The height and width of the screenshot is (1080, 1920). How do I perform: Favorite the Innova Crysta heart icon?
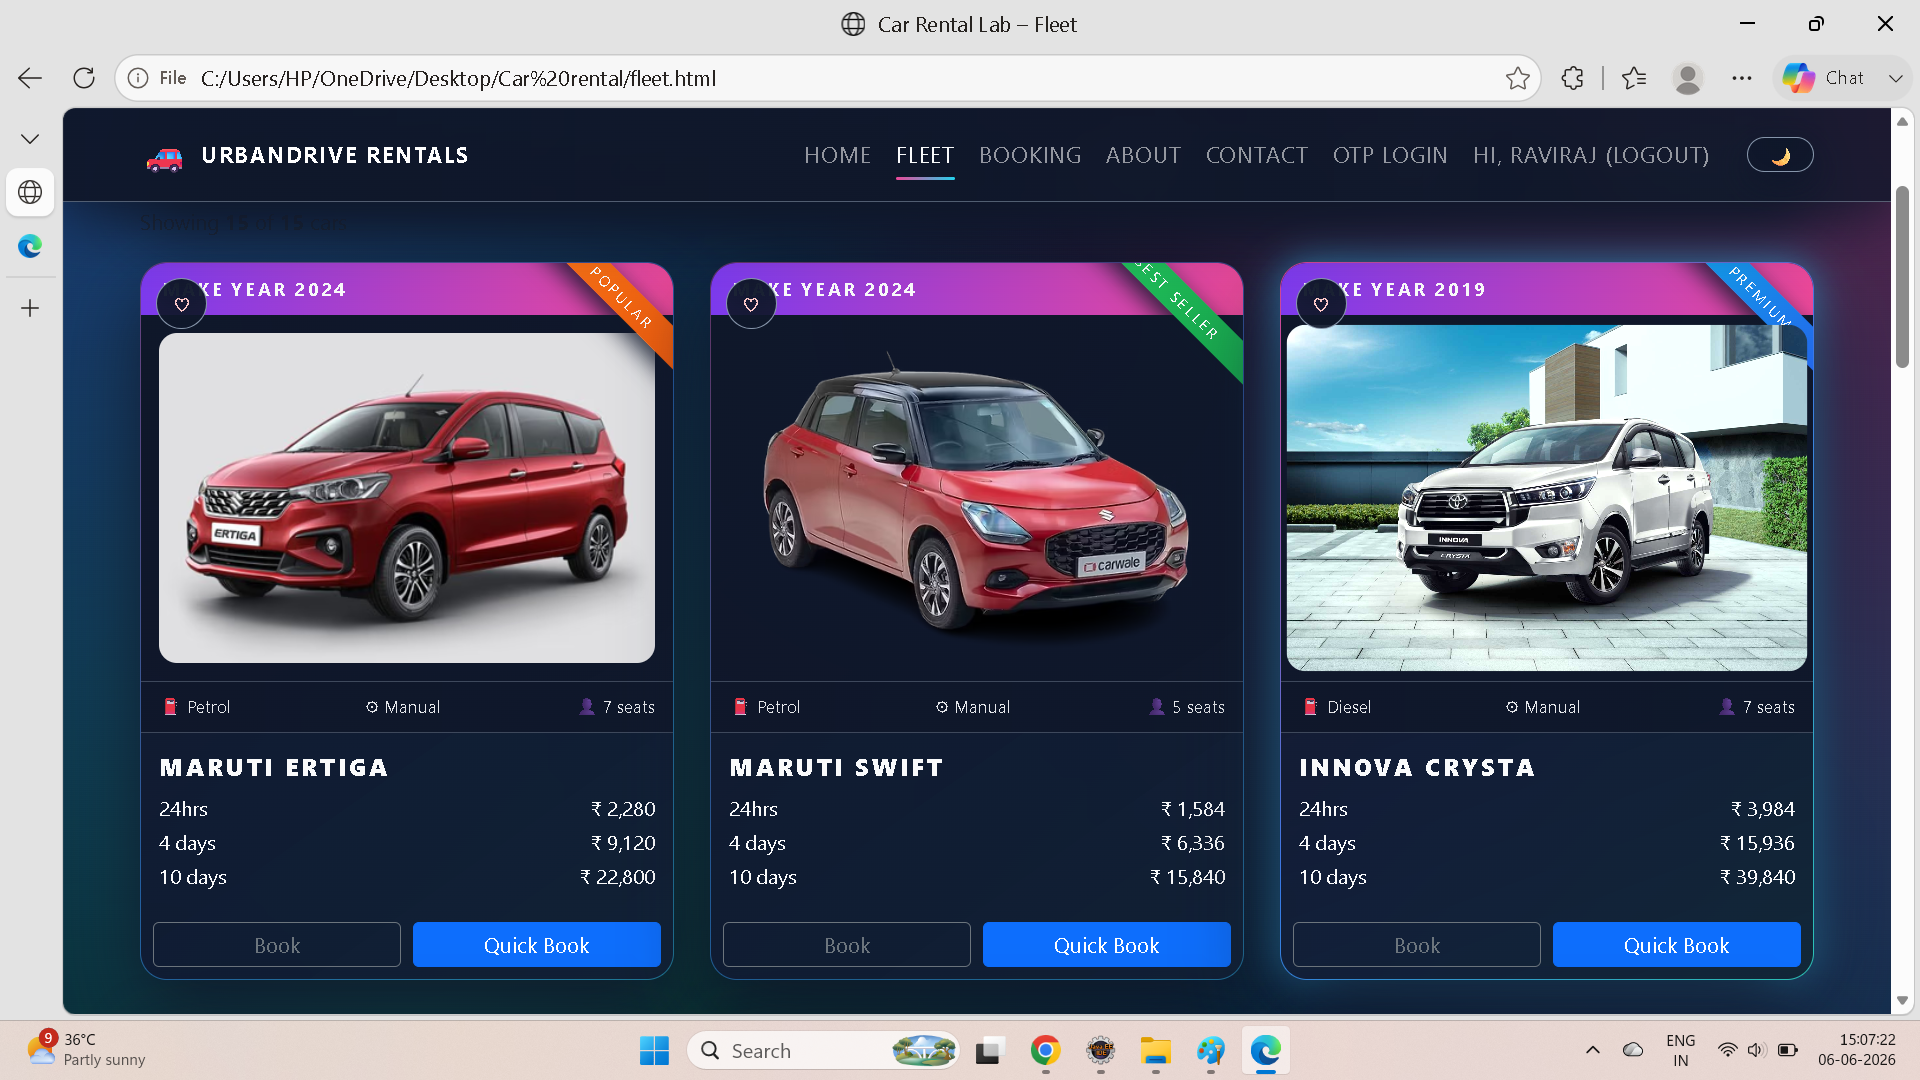(x=1321, y=304)
